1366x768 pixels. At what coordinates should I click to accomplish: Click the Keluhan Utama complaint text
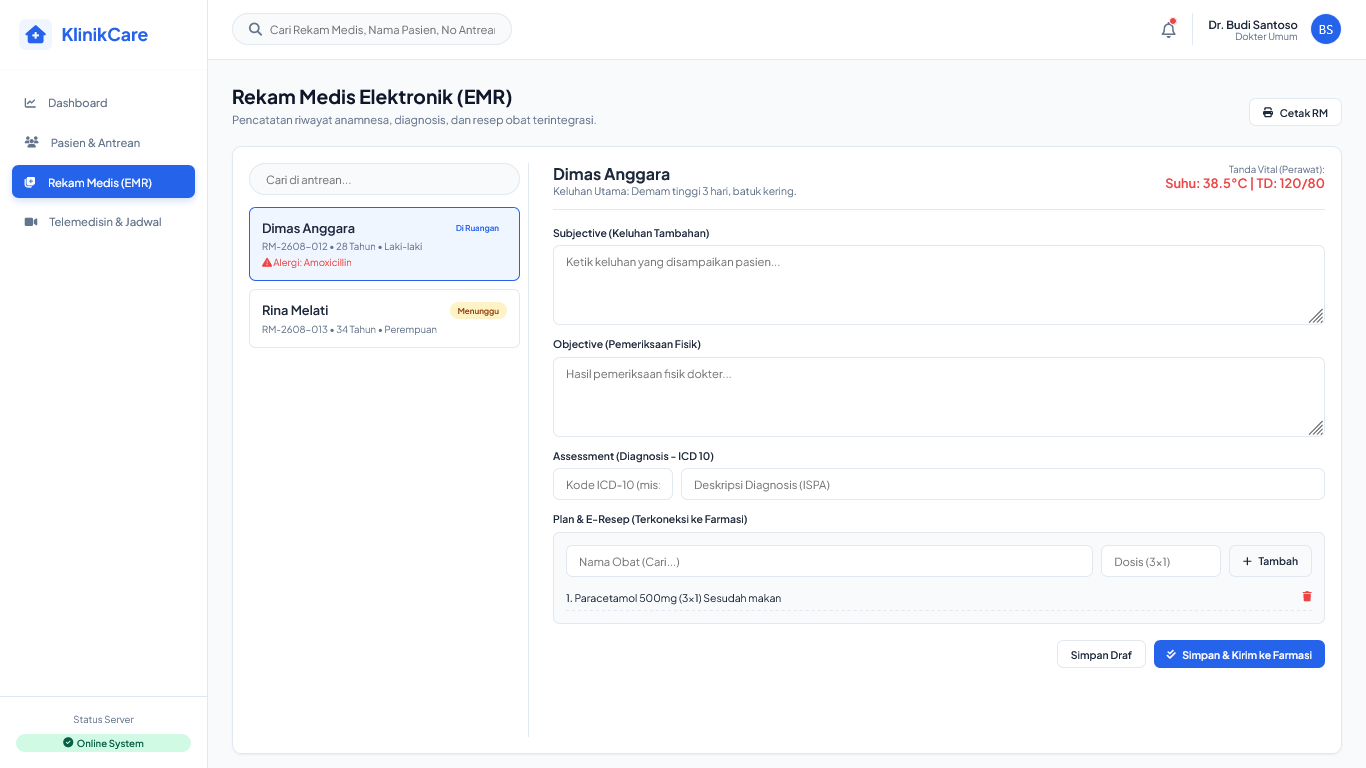coord(675,191)
